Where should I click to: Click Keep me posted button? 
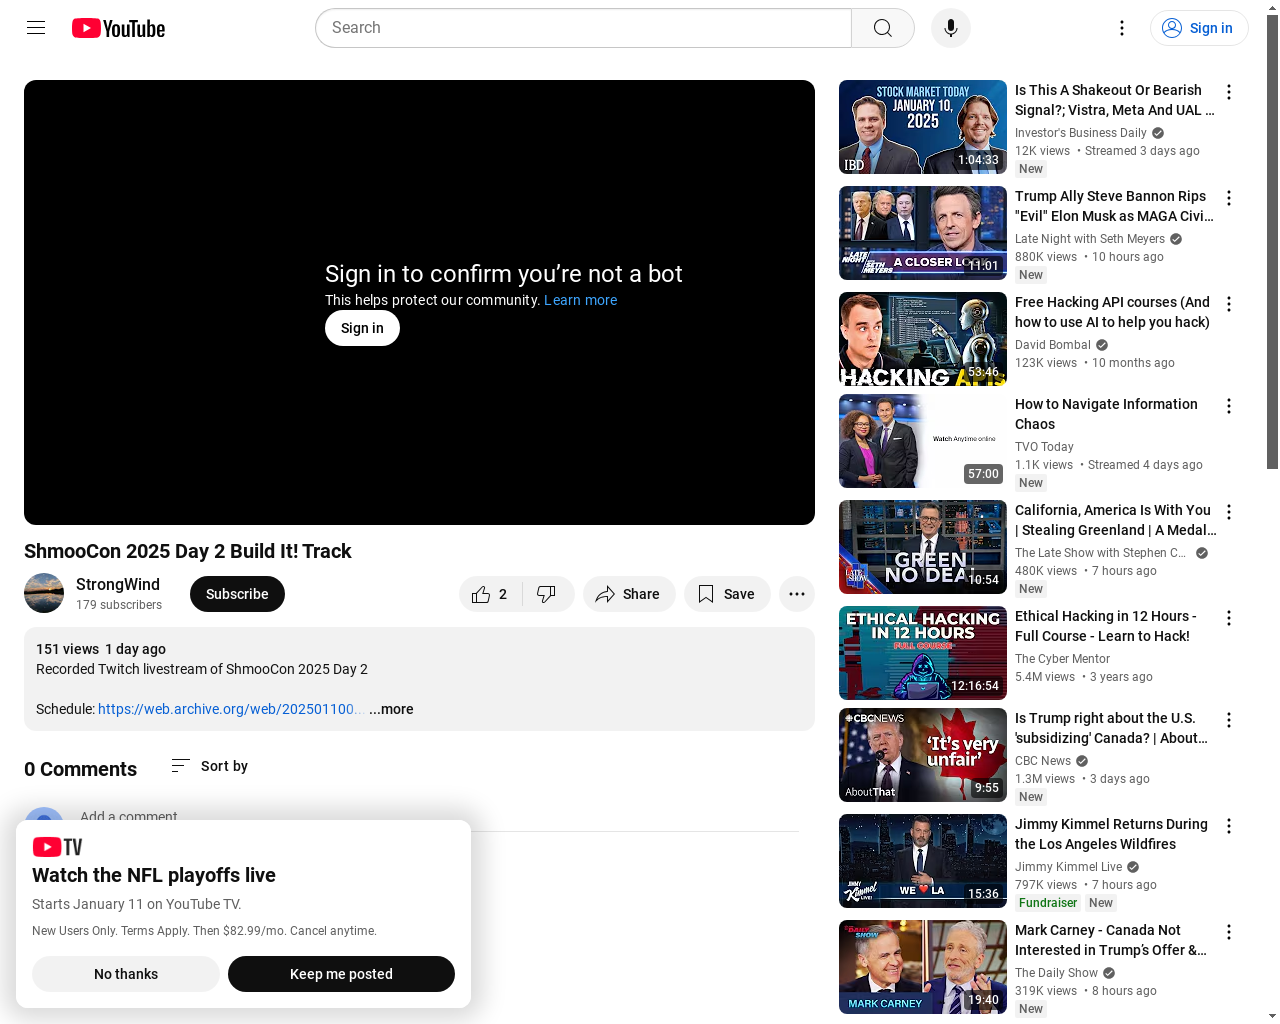click(341, 974)
